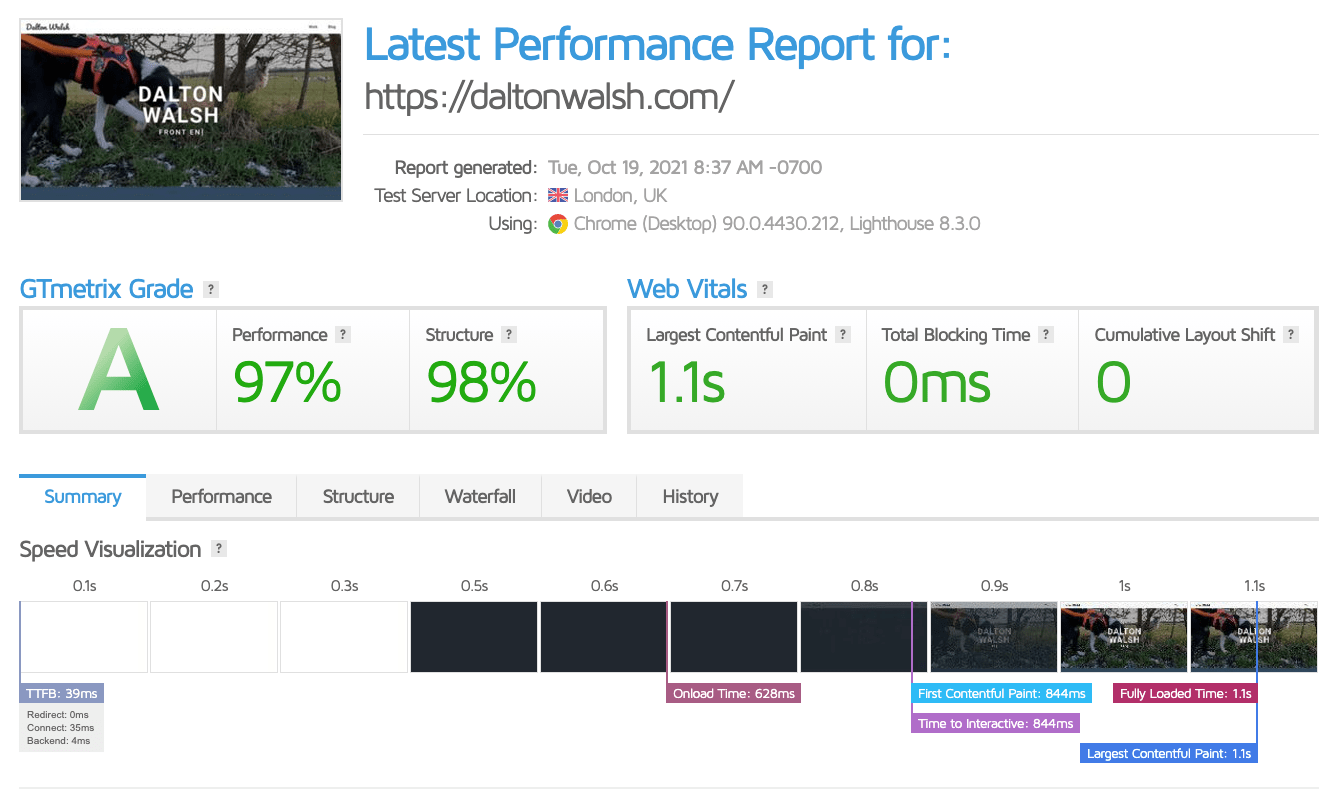Click the Backend: 4ms detail

pyautogui.click(x=59, y=741)
